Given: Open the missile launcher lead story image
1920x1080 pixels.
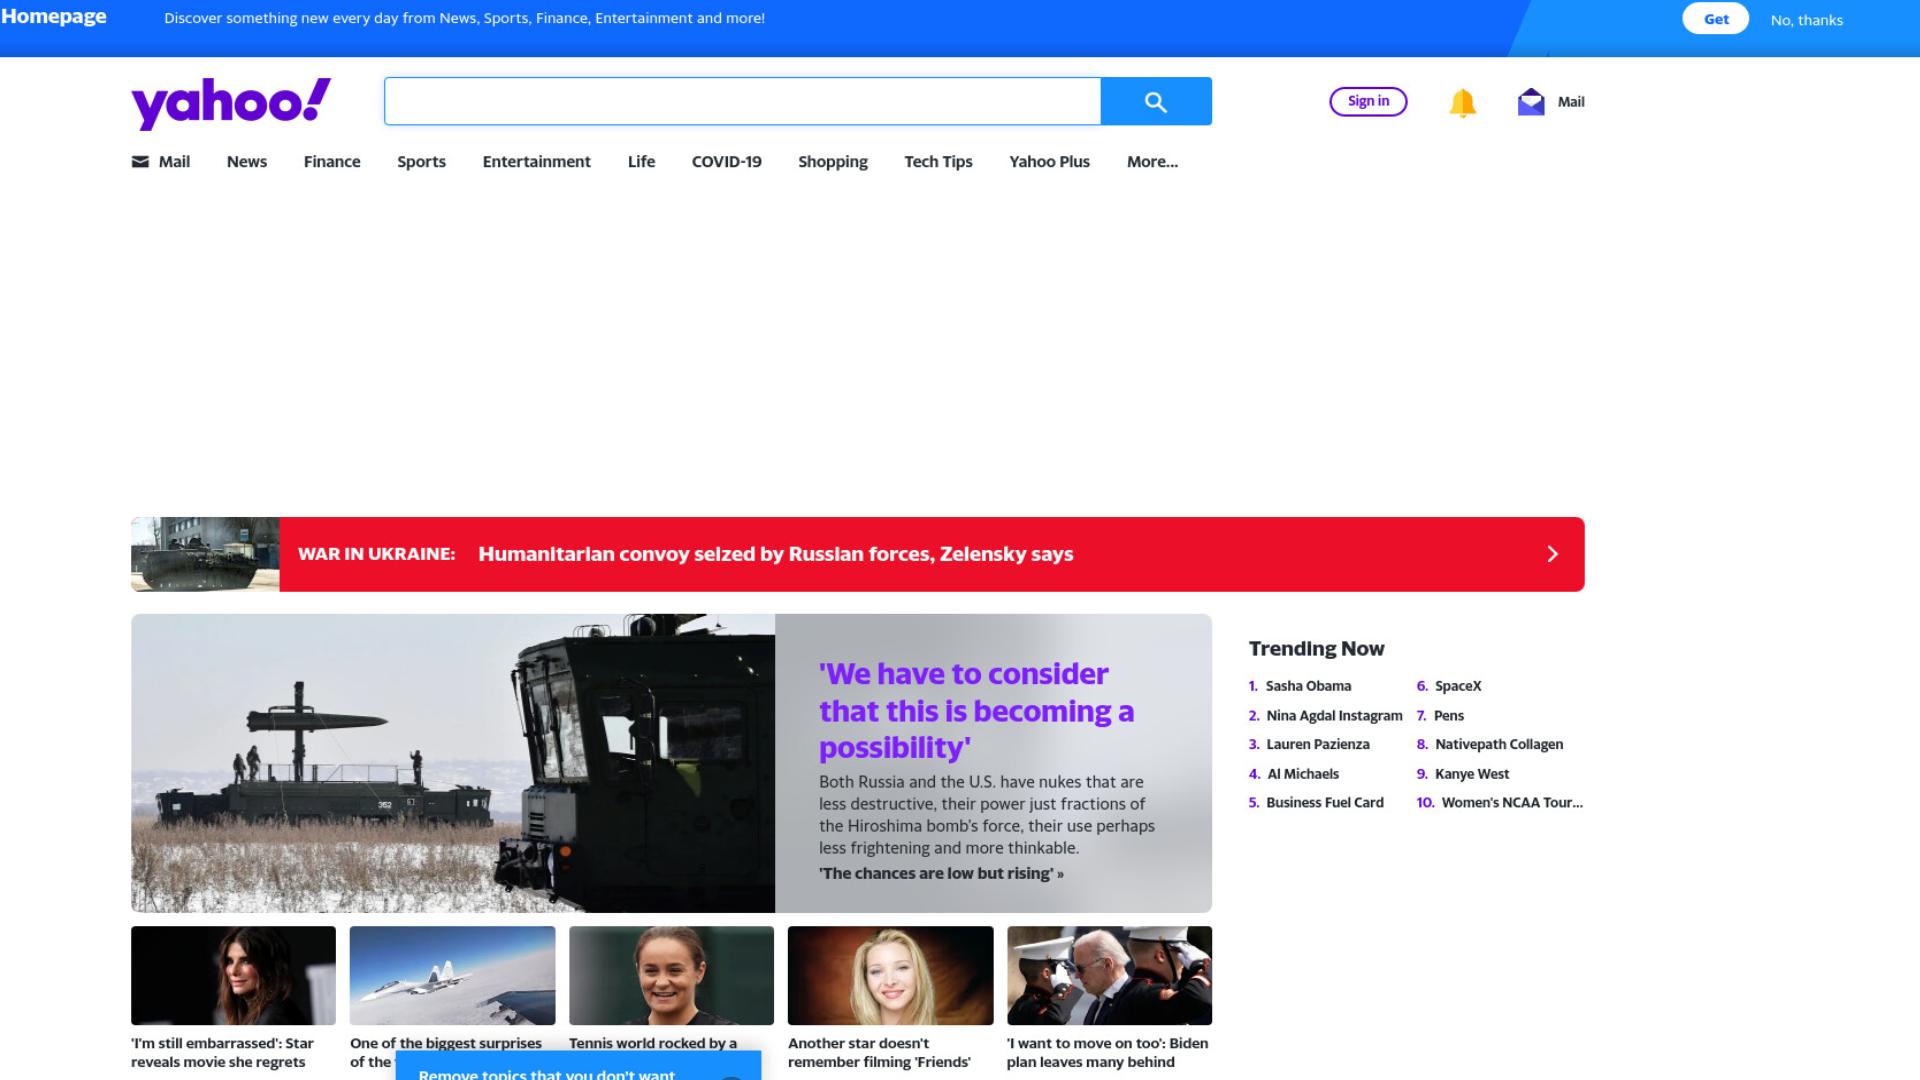Looking at the screenshot, I should tap(453, 763).
